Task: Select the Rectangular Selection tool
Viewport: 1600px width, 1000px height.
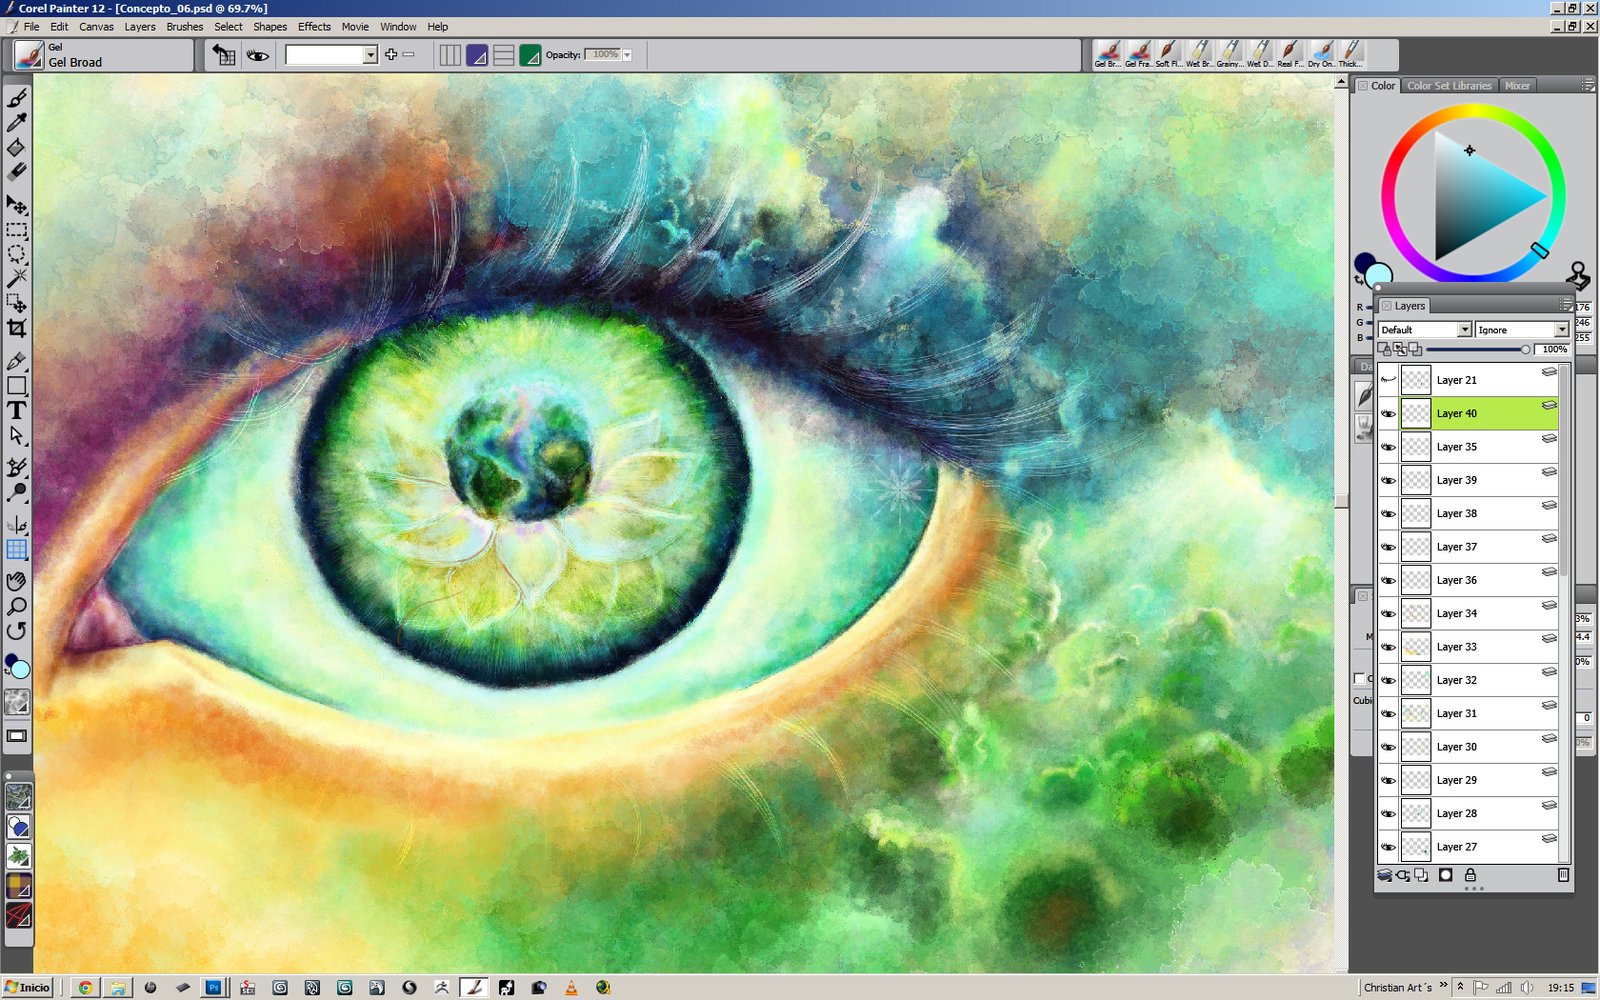Action: click(17, 230)
